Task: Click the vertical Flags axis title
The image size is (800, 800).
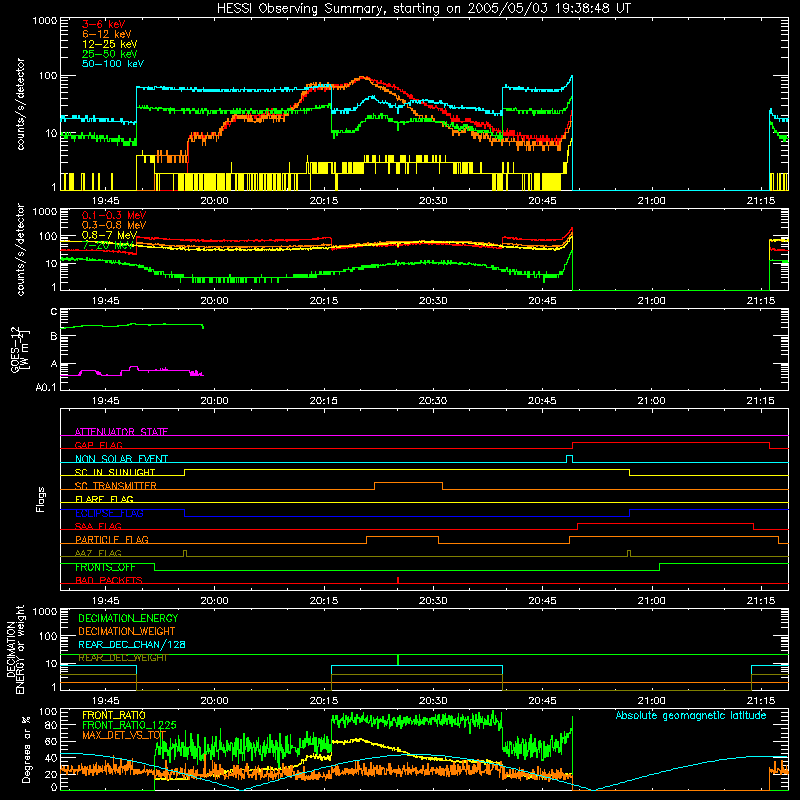Action: tap(41, 499)
